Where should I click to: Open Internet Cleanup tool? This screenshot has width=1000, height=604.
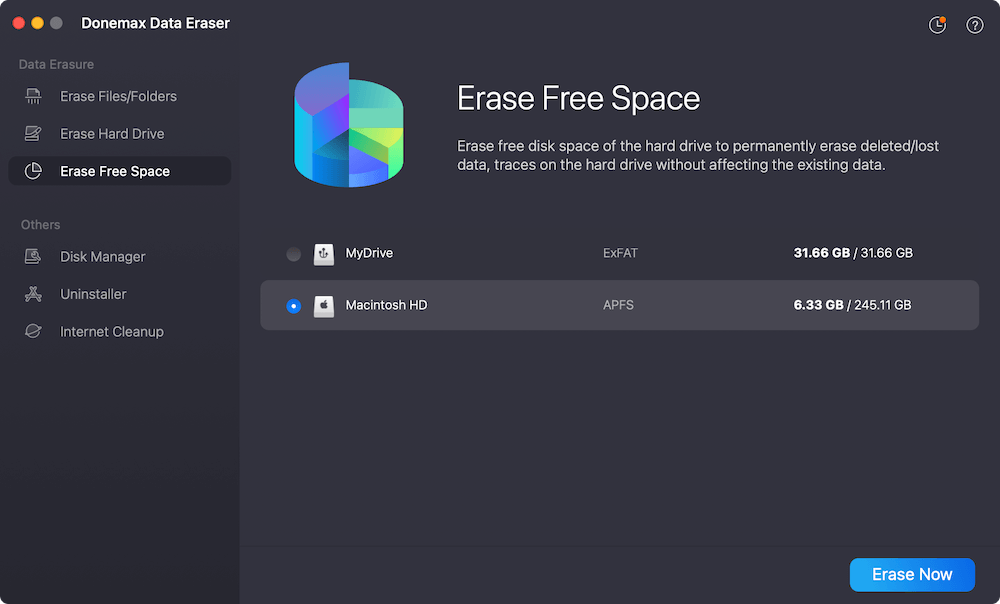[111, 332]
